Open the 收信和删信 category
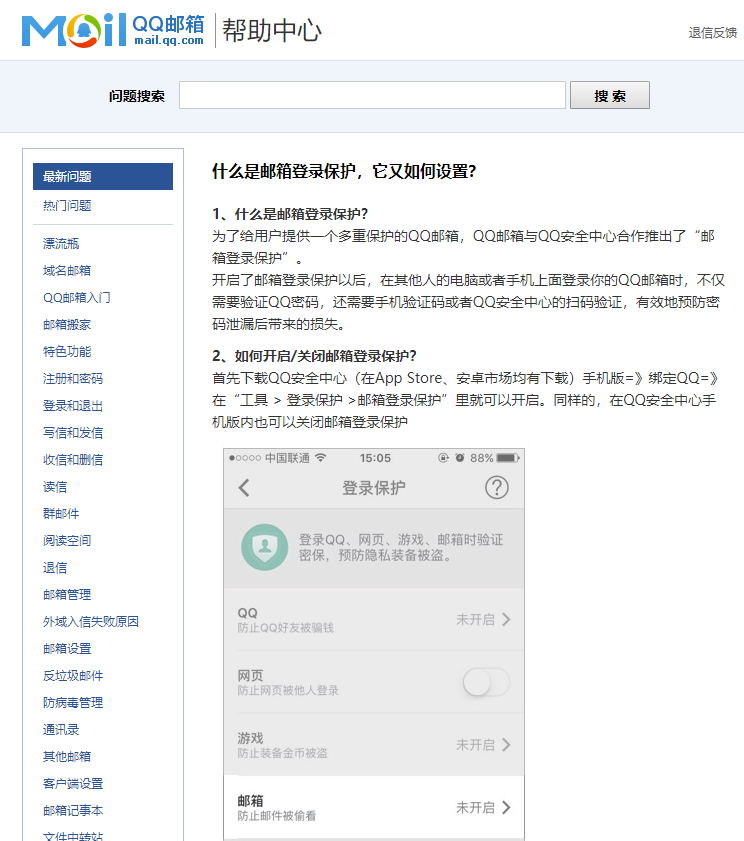The height and width of the screenshot is (841, 744). pos(73,460)
